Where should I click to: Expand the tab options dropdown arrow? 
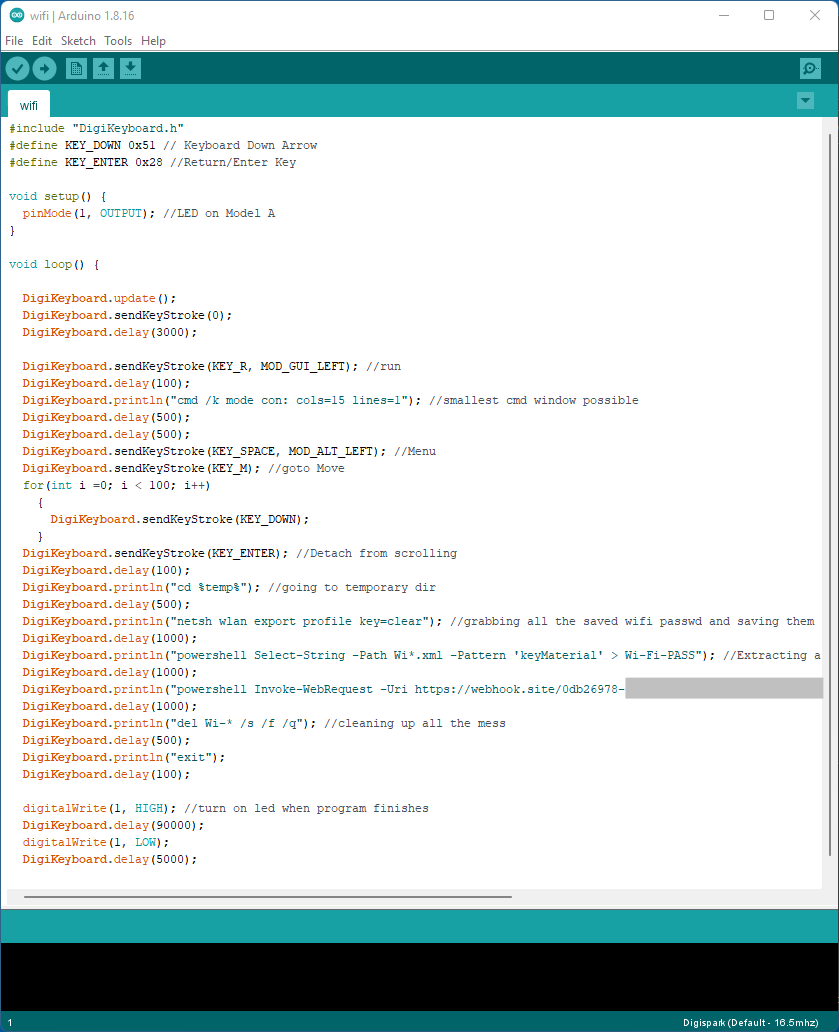pyautogui.click(x=805, y=101)
